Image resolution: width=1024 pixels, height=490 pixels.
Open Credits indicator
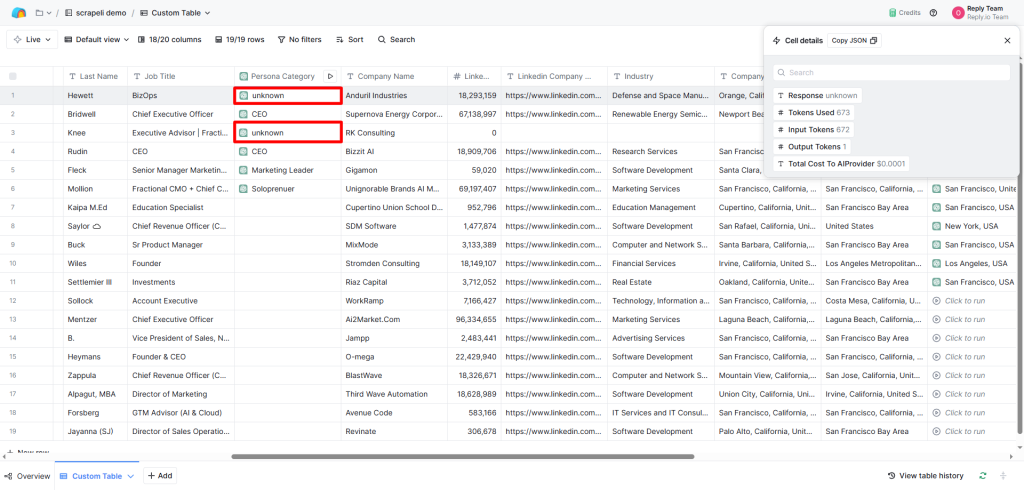904,12
